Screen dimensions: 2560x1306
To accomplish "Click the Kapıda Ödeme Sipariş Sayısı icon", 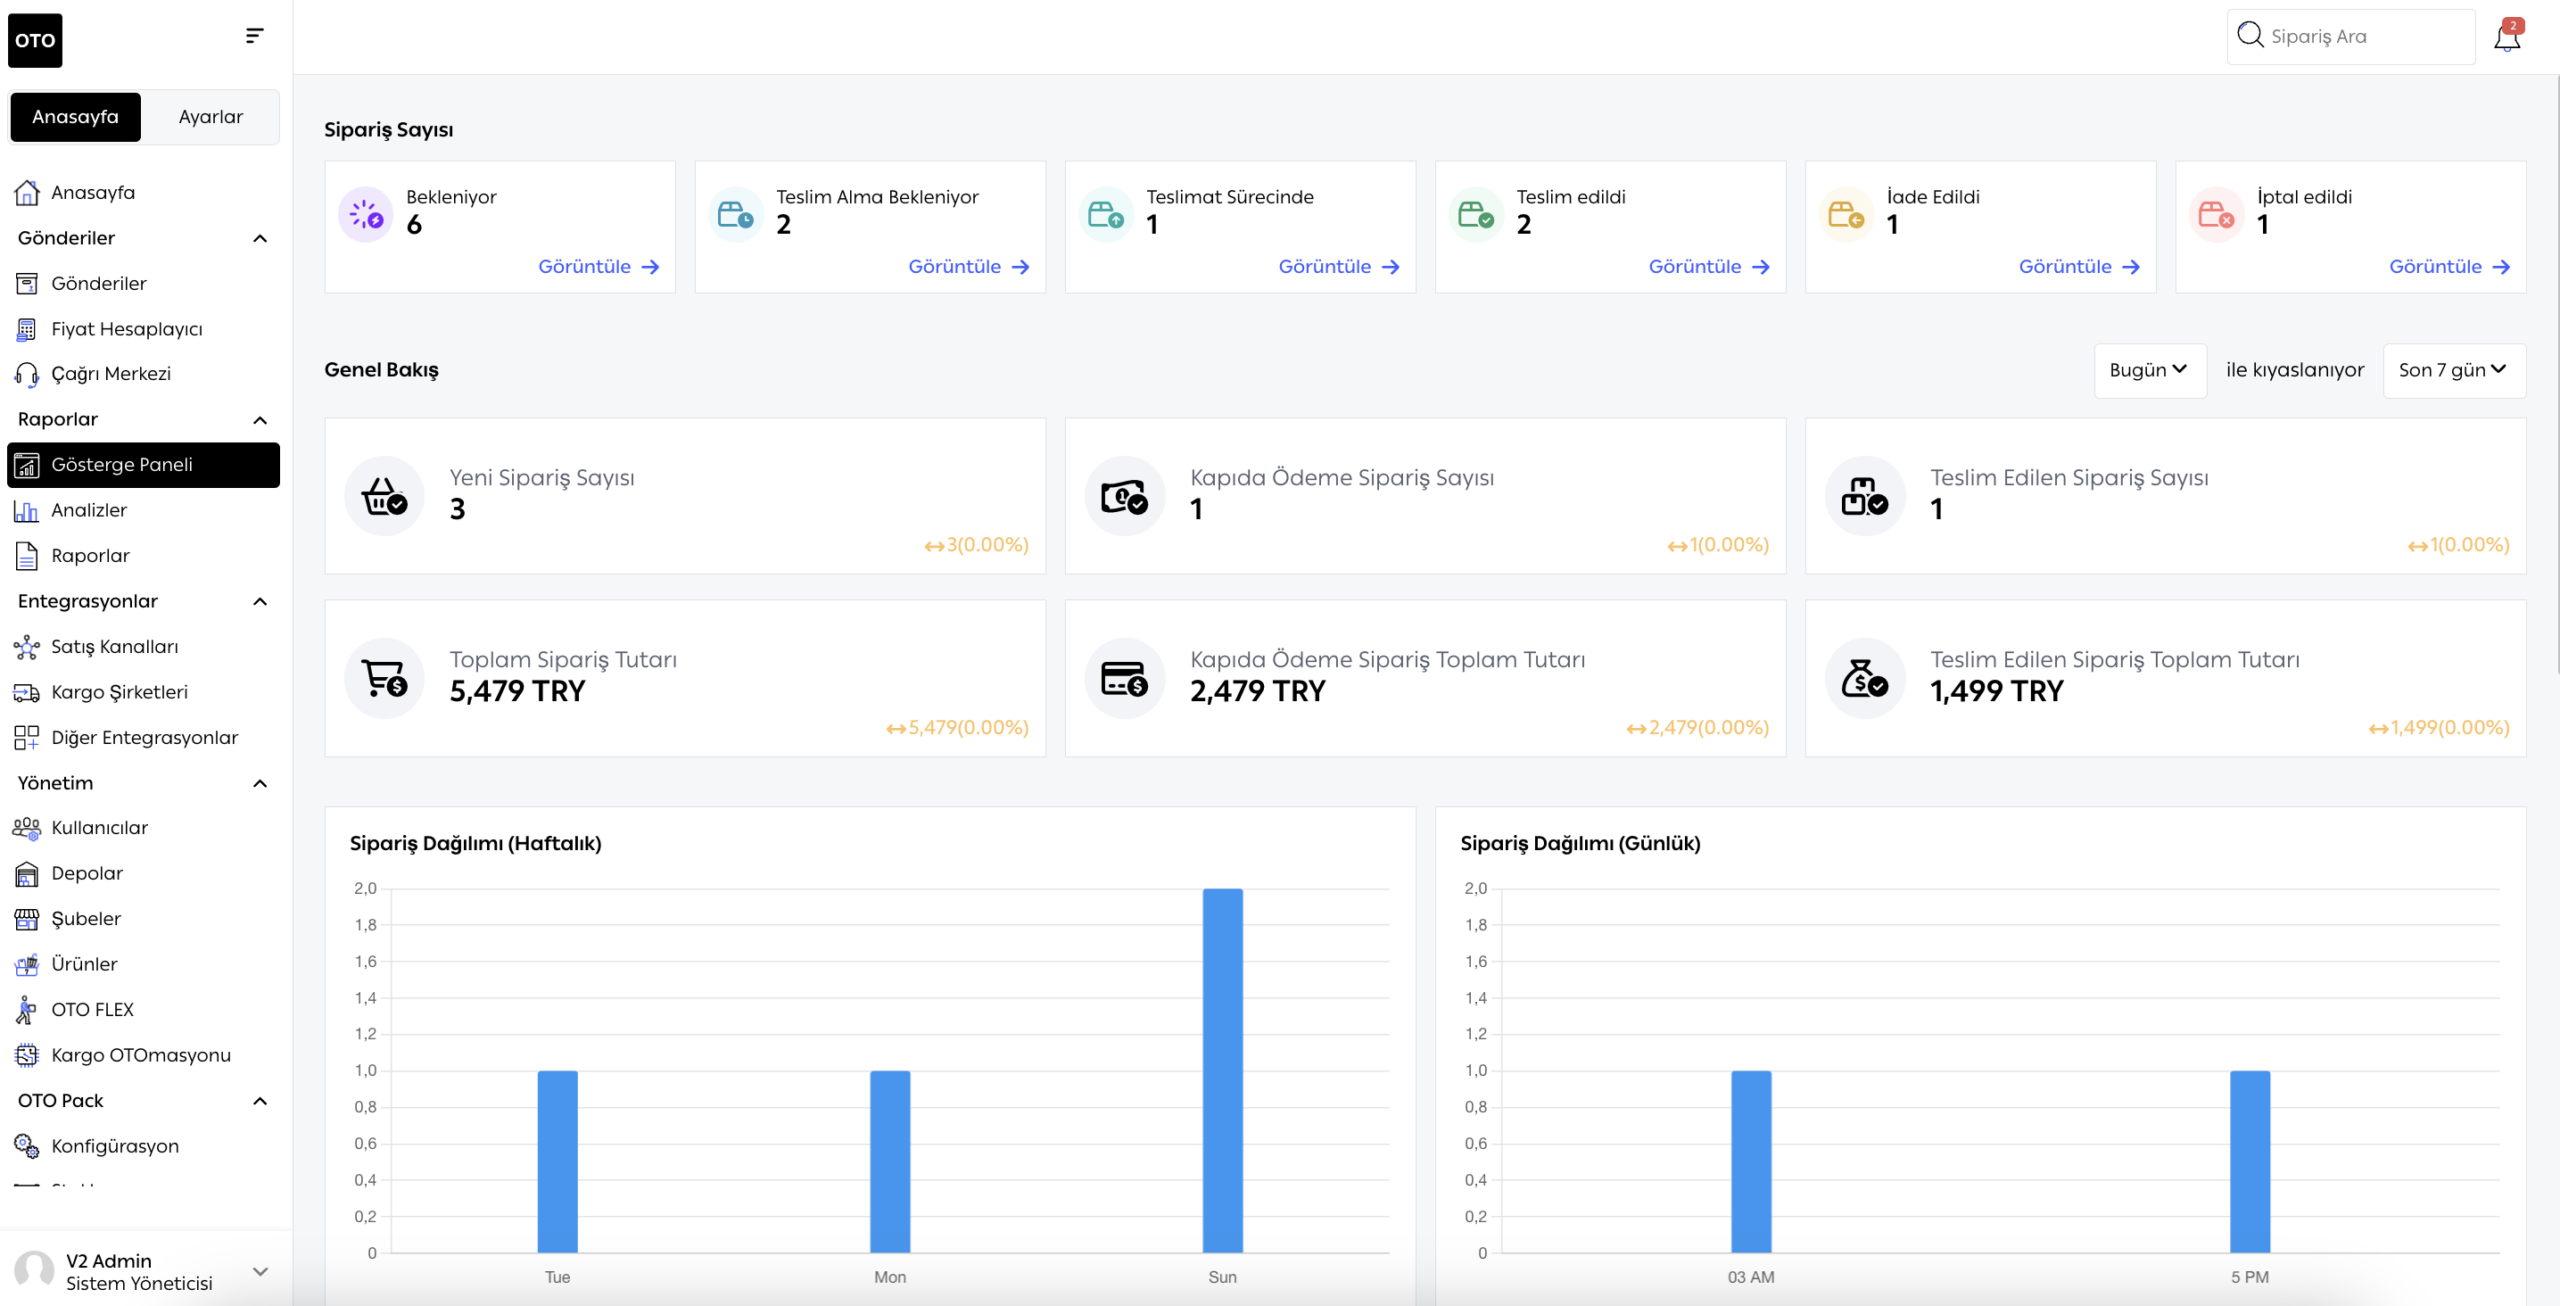I will click(1125, 496).
